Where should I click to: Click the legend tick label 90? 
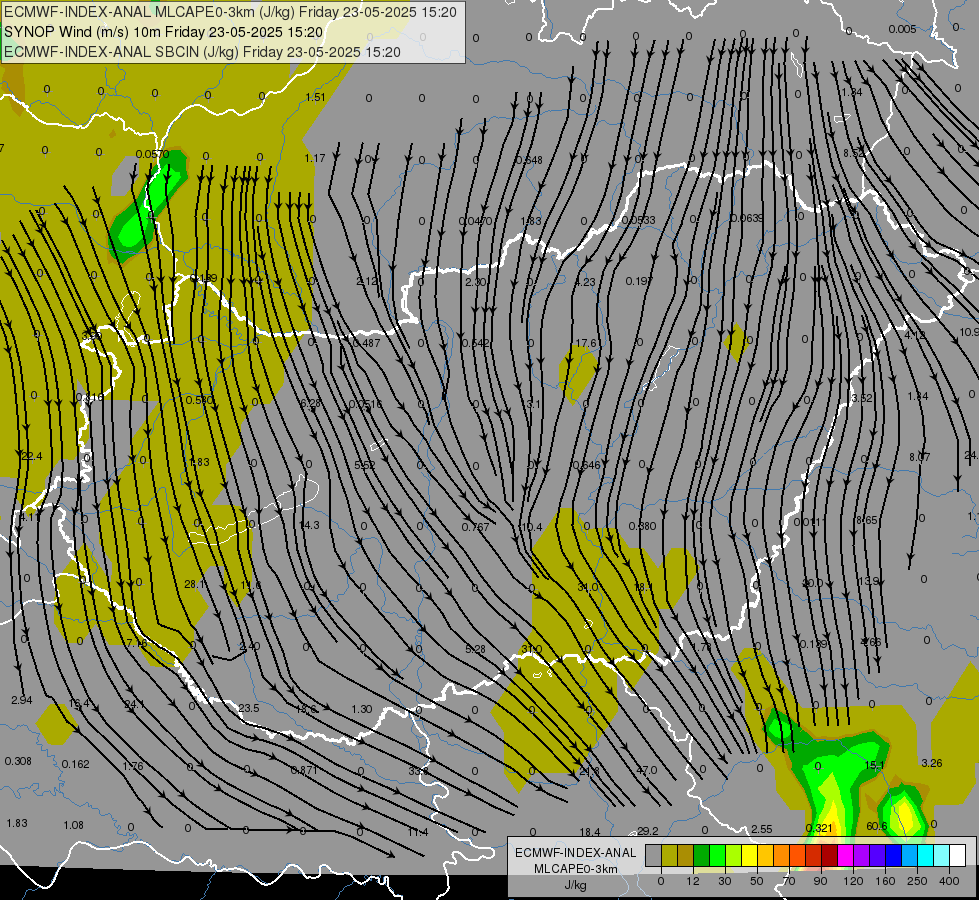click(820, 881)
